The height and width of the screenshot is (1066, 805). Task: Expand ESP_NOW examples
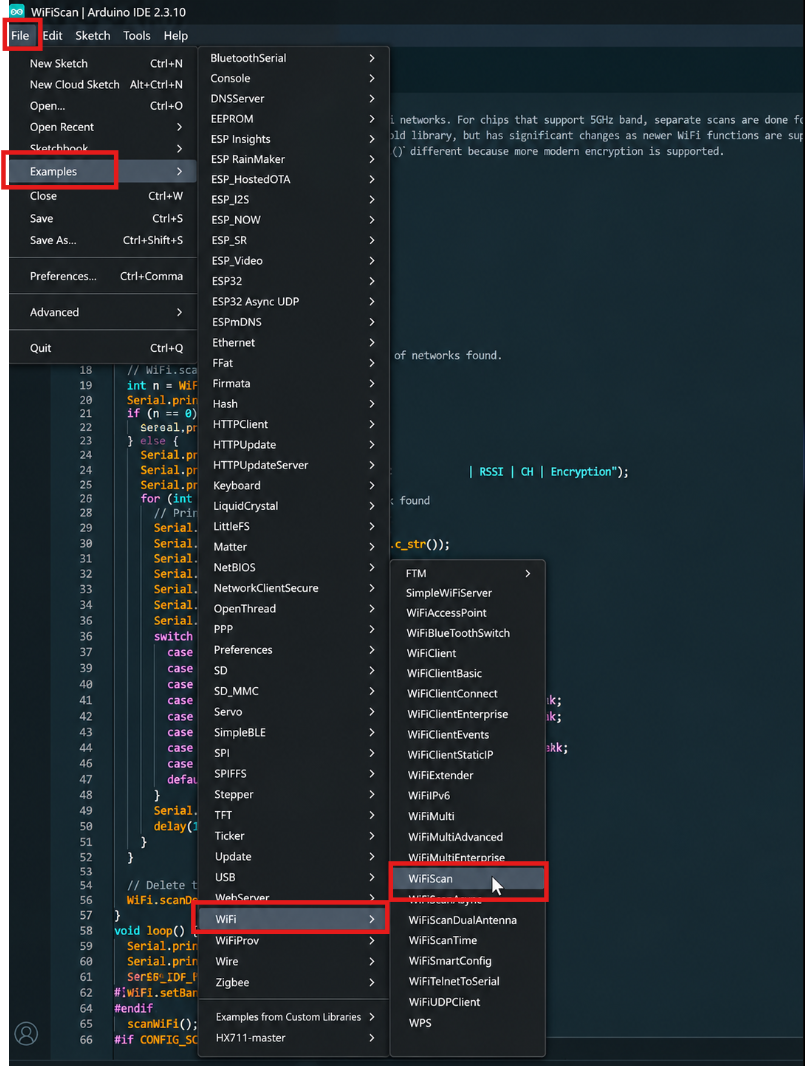coord(293,220)
